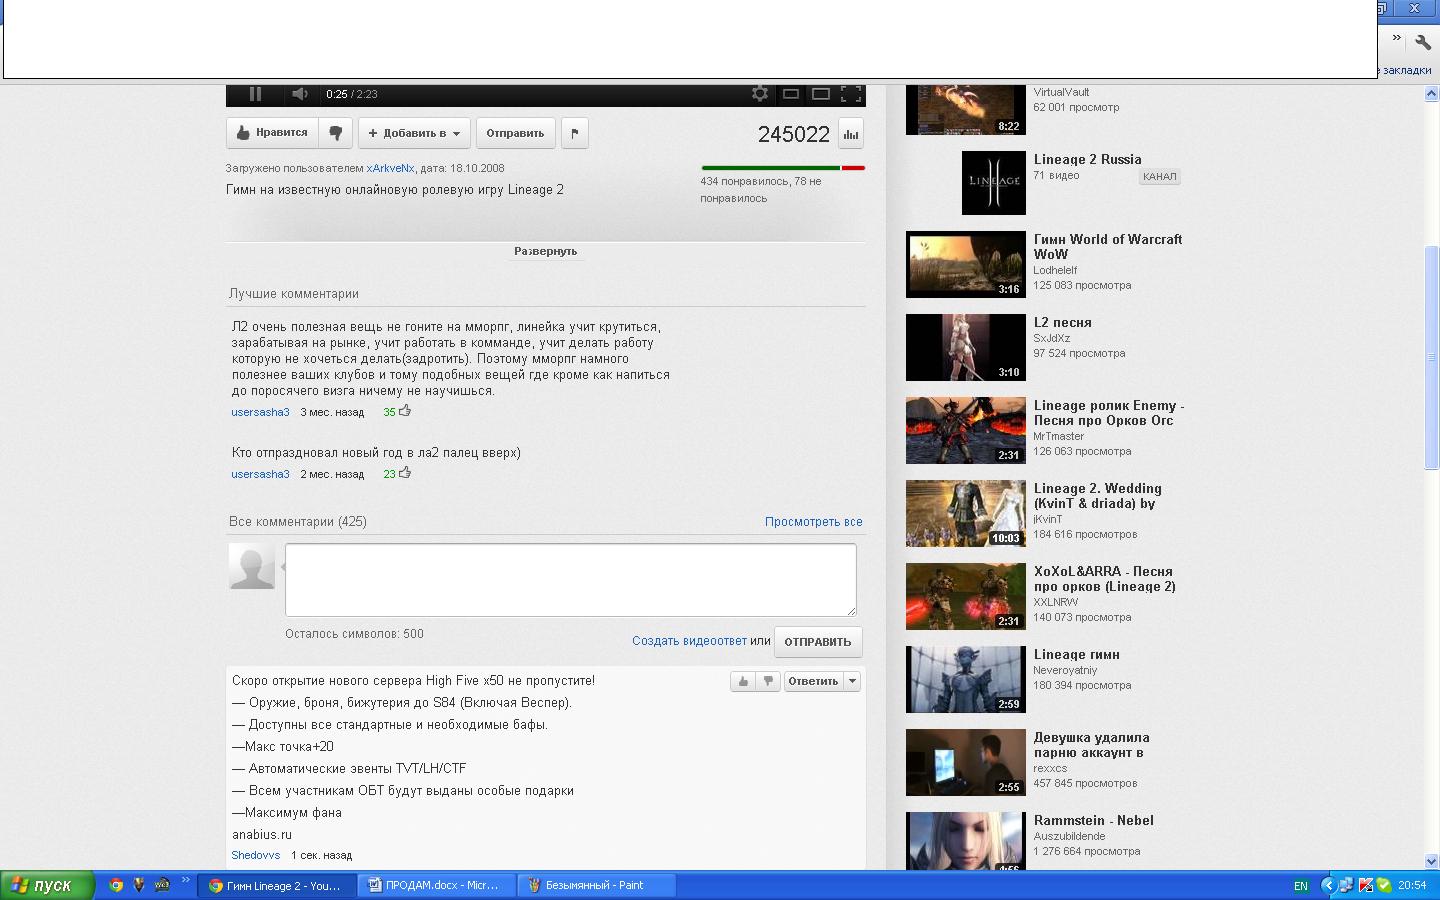Viewport: 1440px width, 900px height.
Task: Open the Добавить в dropdown
Action: tap(414, 133)
